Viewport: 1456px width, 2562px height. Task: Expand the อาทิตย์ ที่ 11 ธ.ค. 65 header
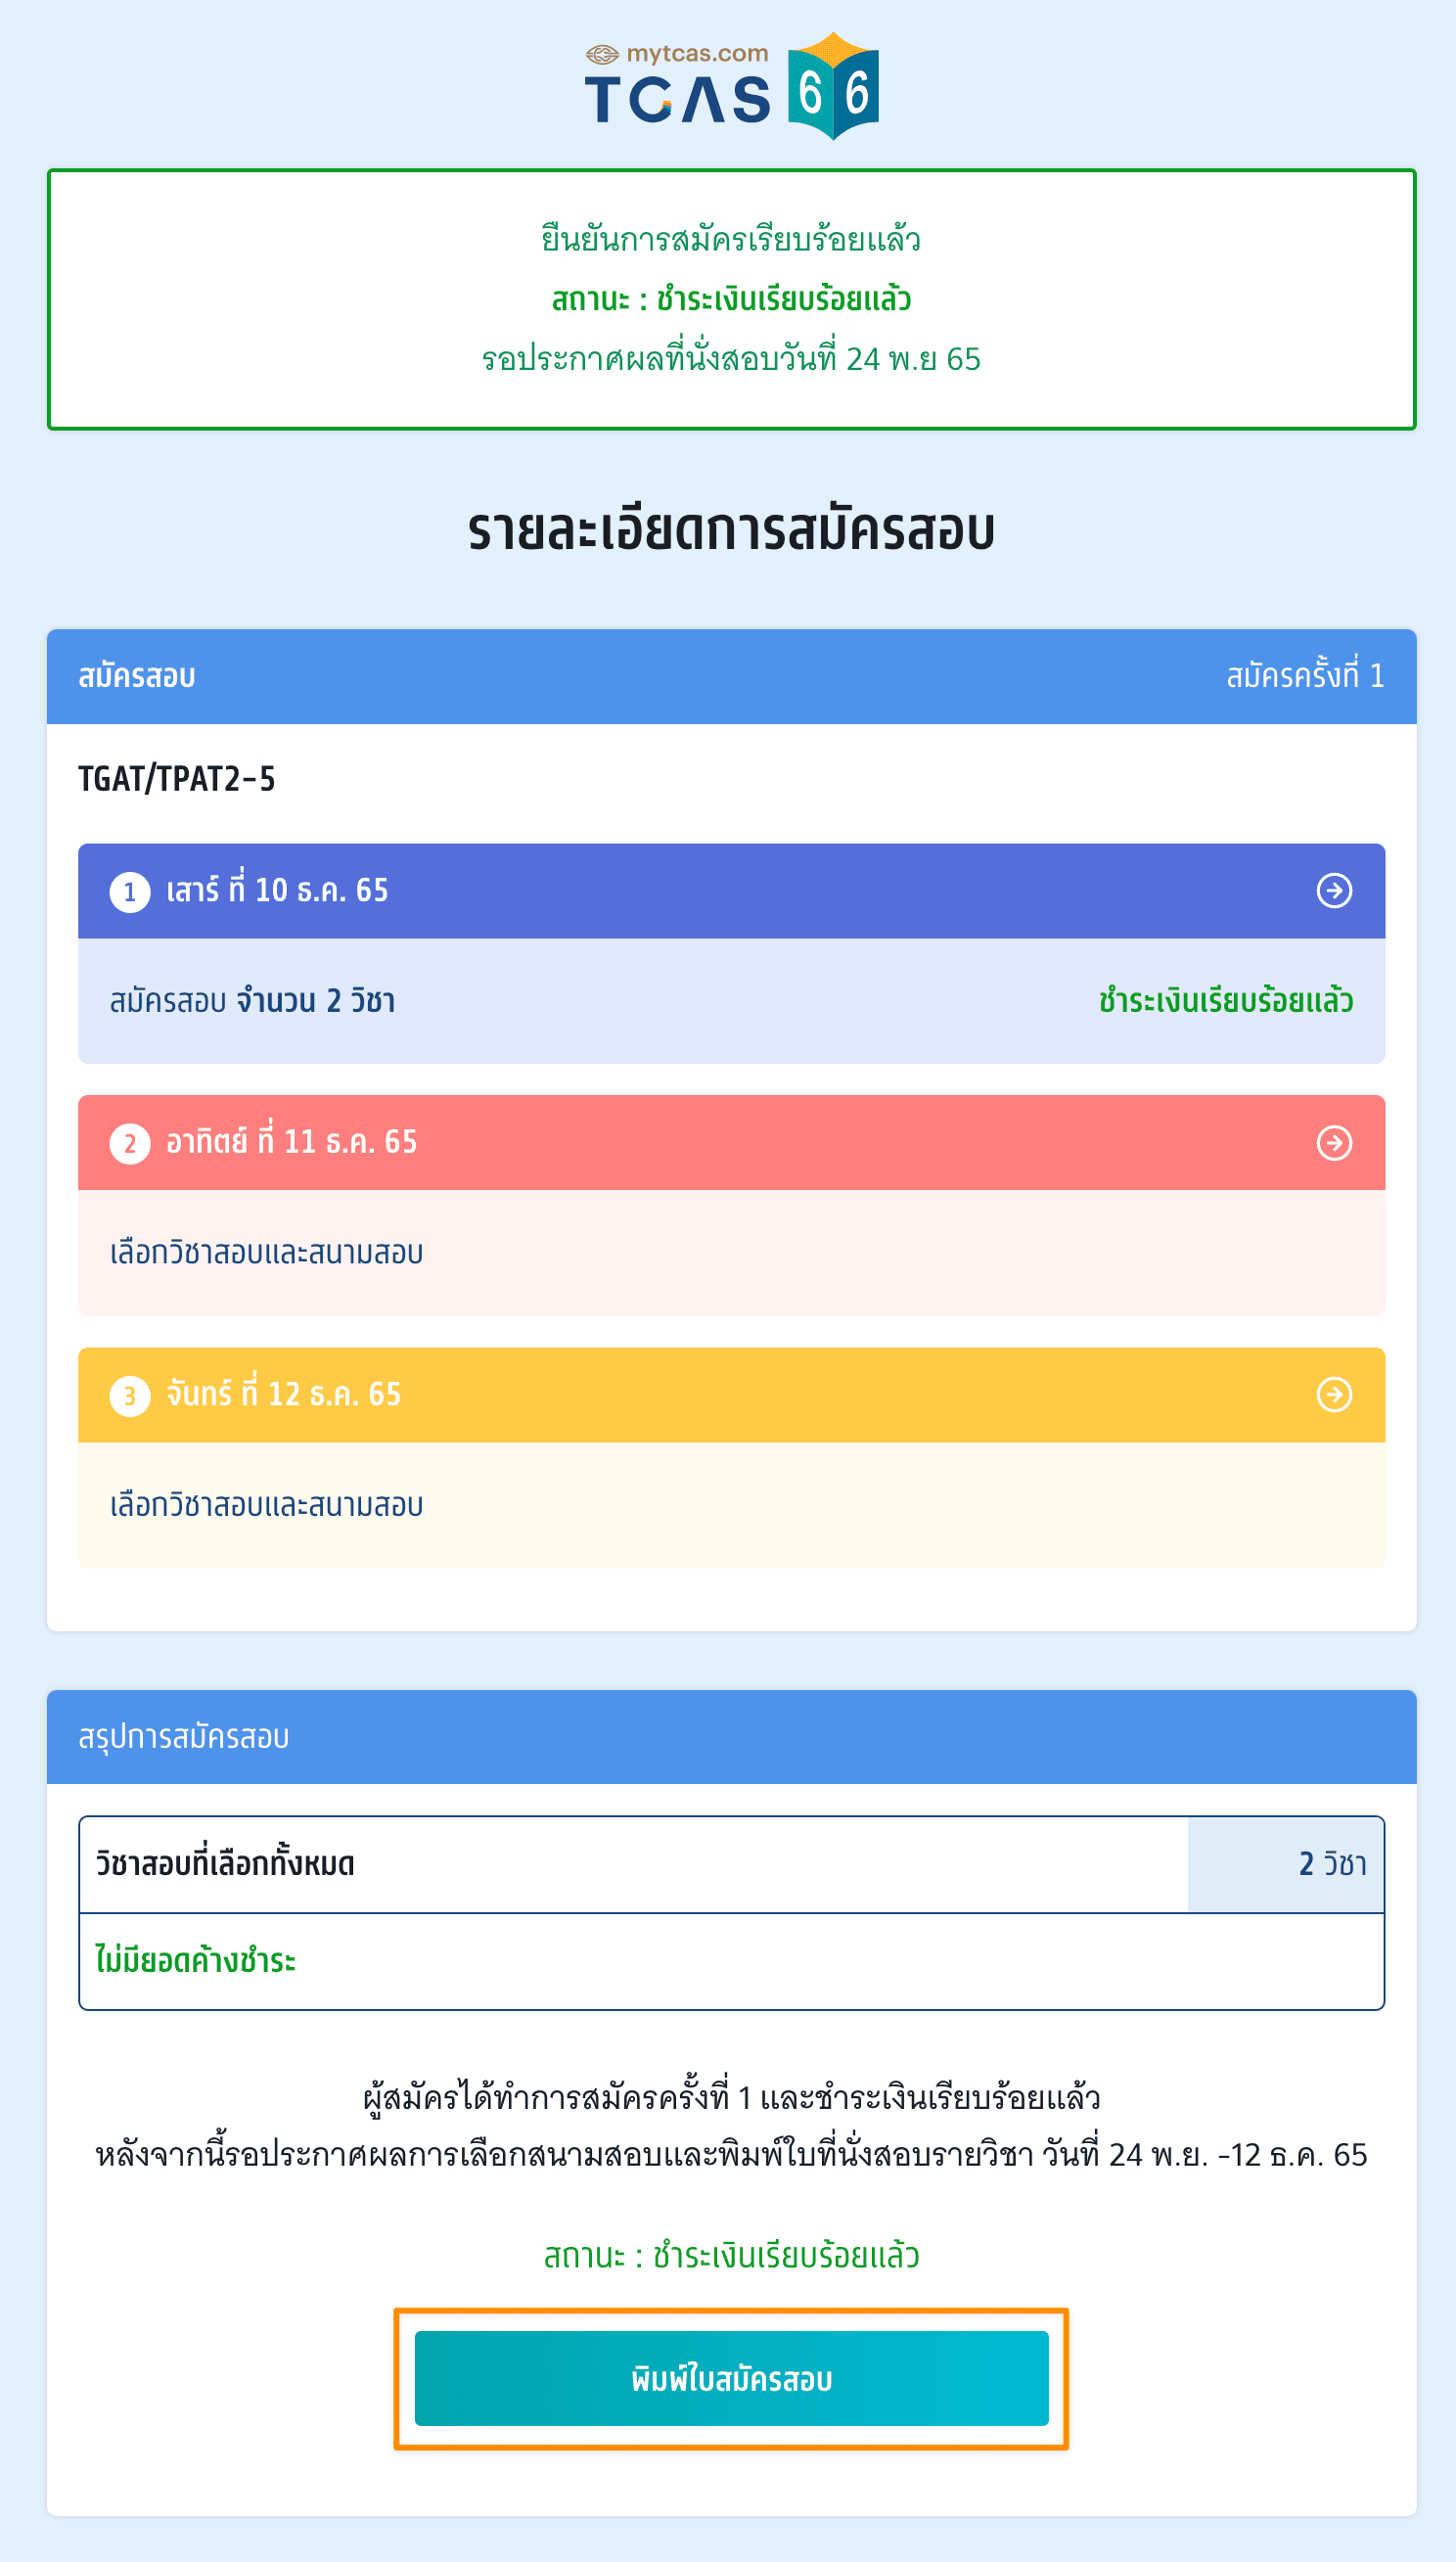pyautogui.click(x=731, y=1142)
